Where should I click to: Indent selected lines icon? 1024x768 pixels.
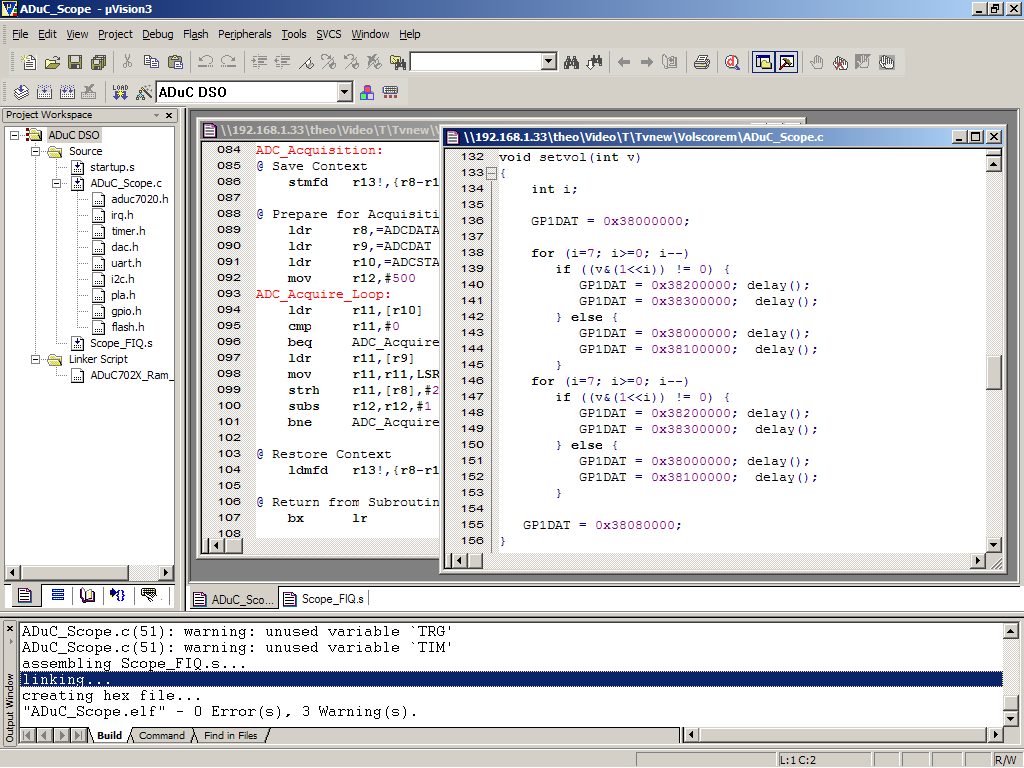[x=259, y=62]
